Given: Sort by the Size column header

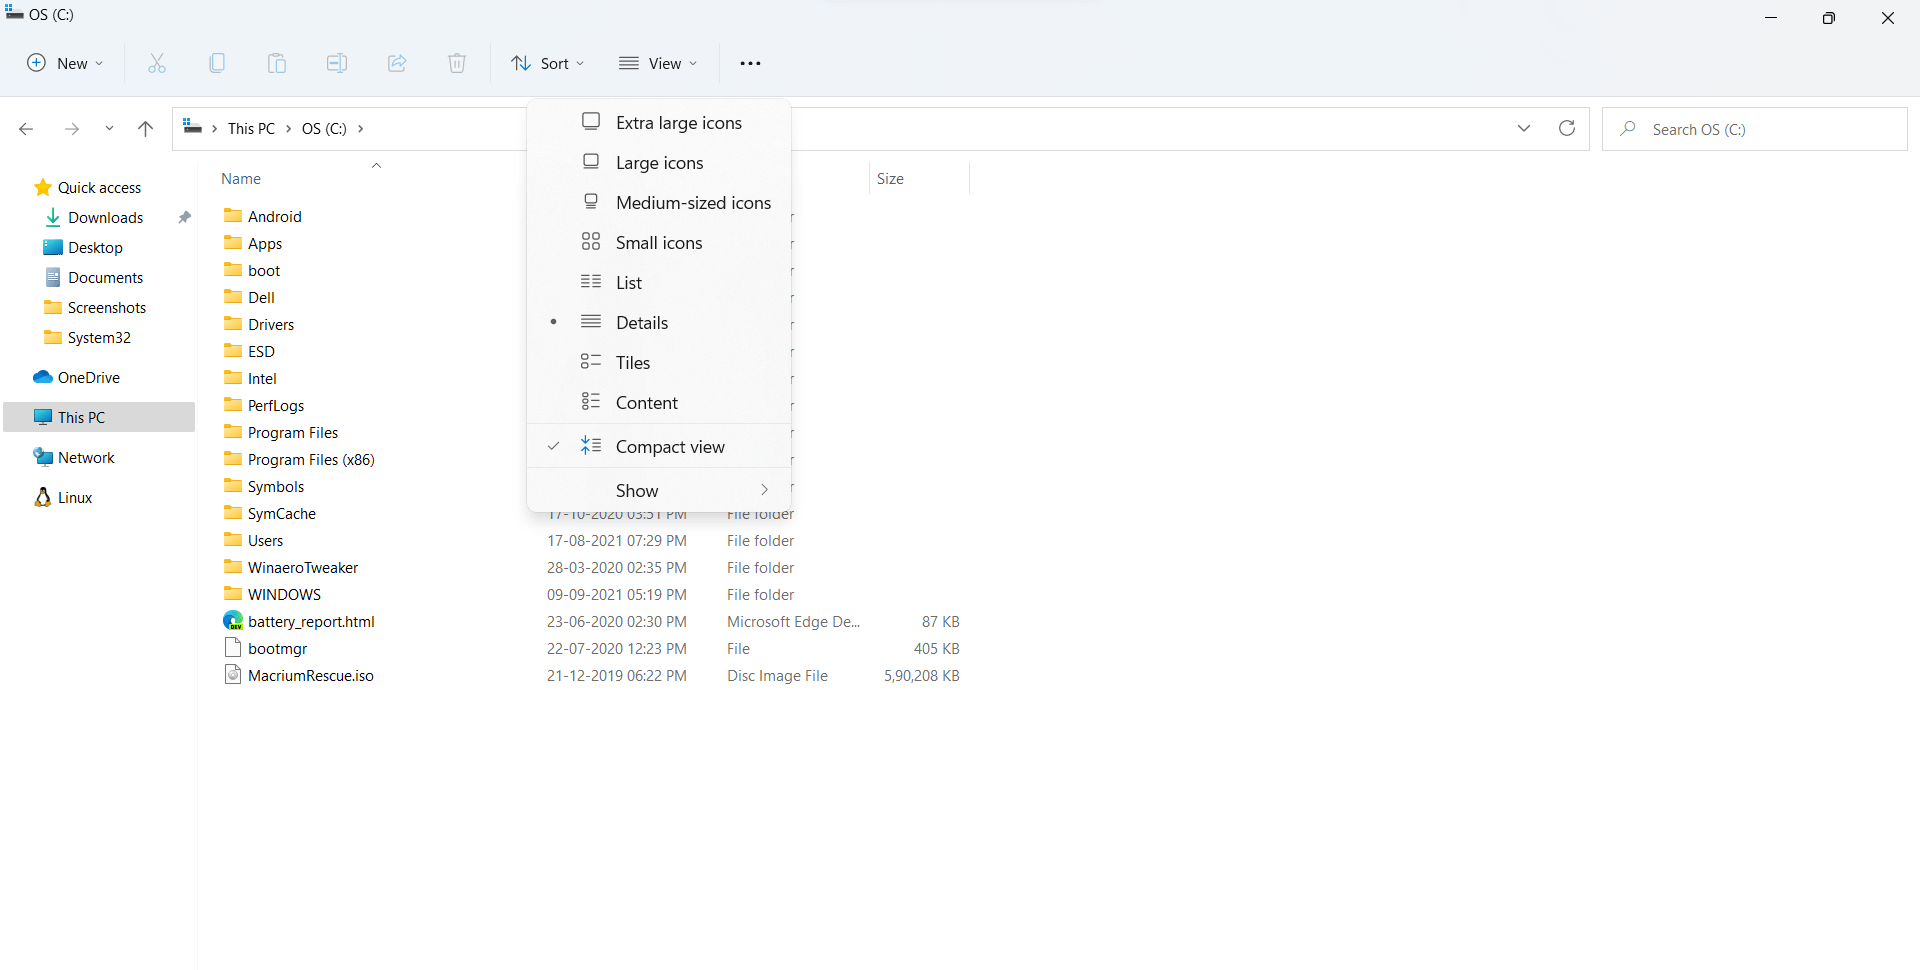Looking at the screenshot, I should click(x=890, y=179).
